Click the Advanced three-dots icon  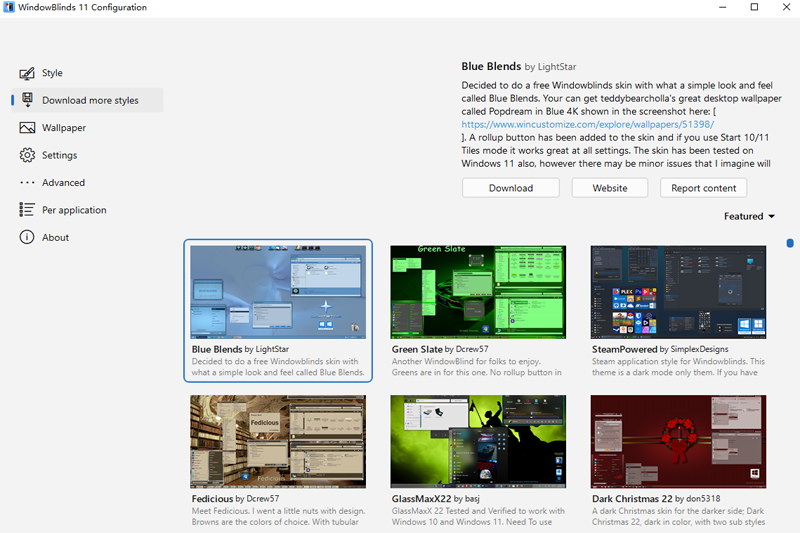coord(27,183)
